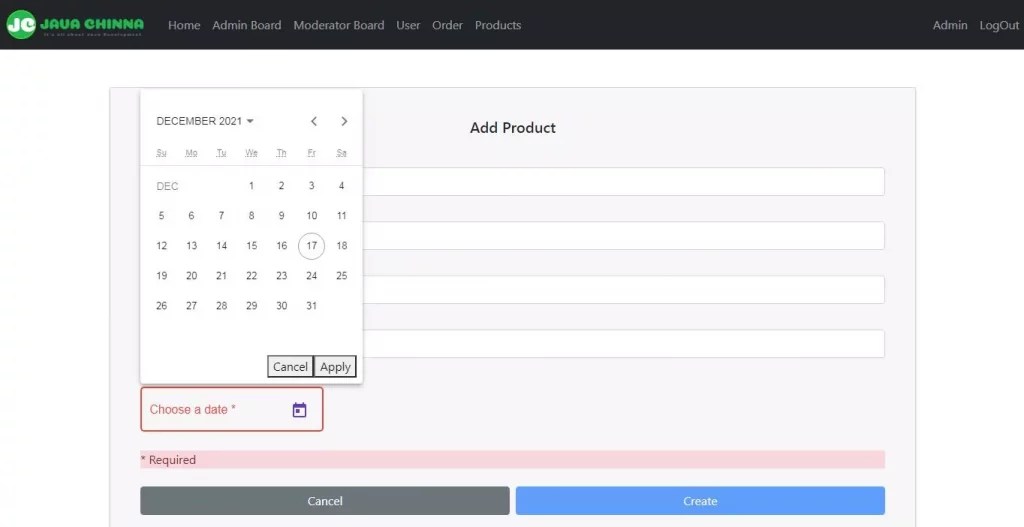Open Products in navigation bar
The height and width of the screenshot is (527, 1024).
[x=498, y=25]
